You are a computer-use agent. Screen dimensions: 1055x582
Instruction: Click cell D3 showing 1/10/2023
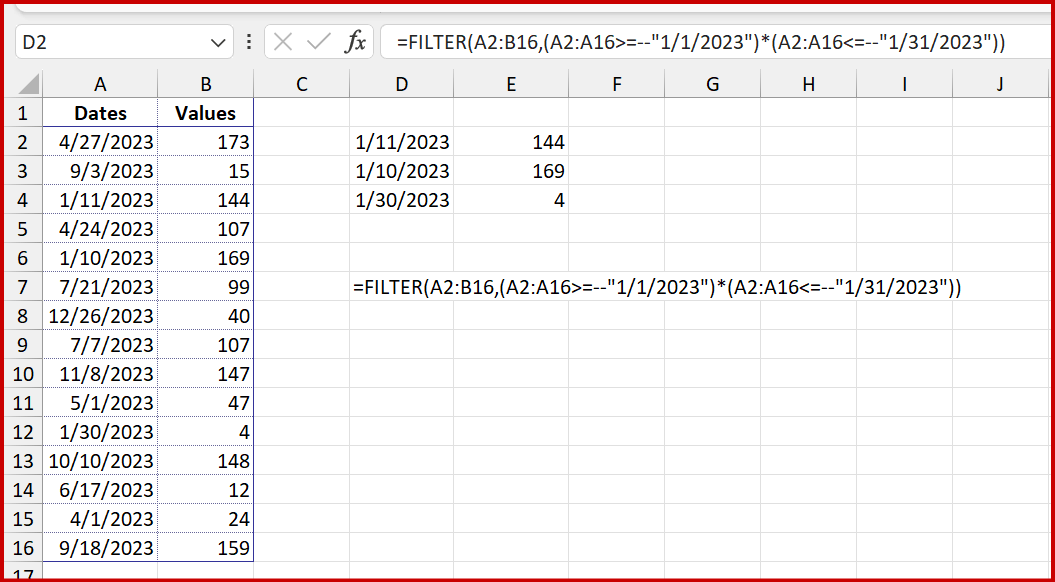pos(401,171)
